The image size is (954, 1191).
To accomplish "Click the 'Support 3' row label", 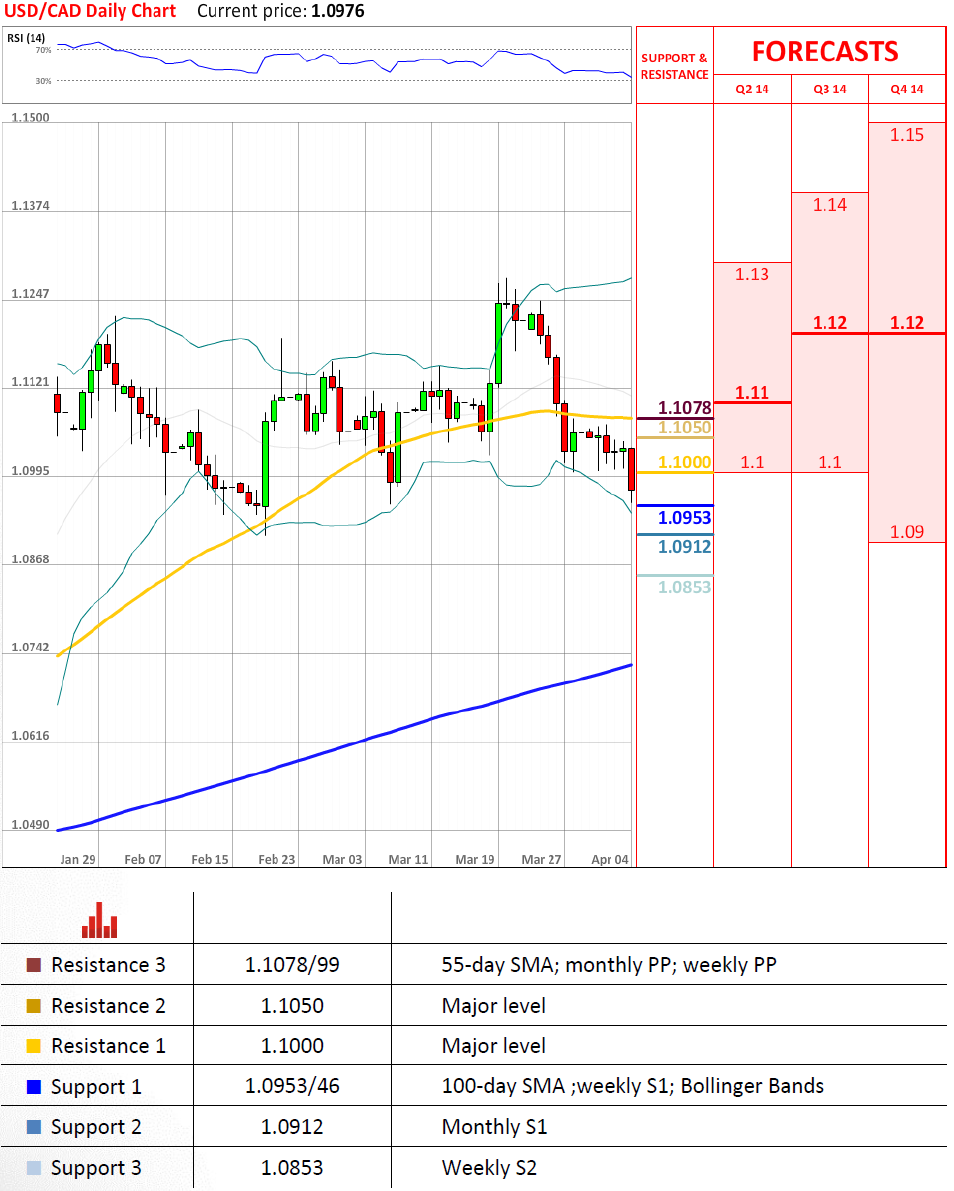I will click(96, 1167).
